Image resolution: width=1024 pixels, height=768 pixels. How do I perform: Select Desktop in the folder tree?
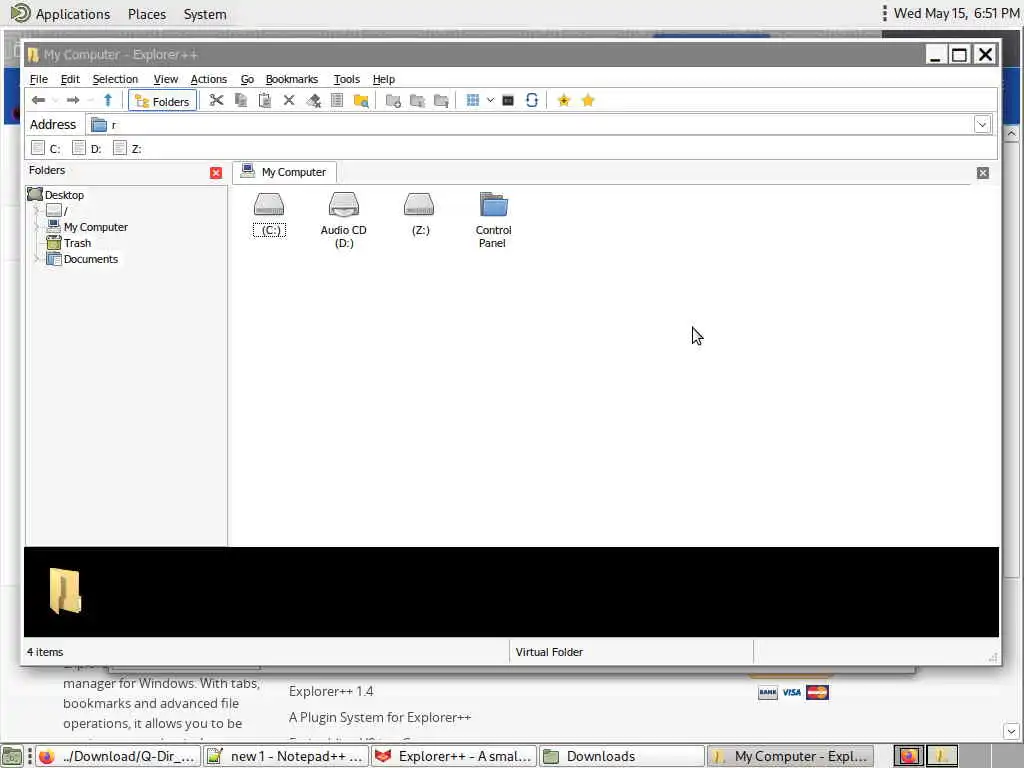64,195
